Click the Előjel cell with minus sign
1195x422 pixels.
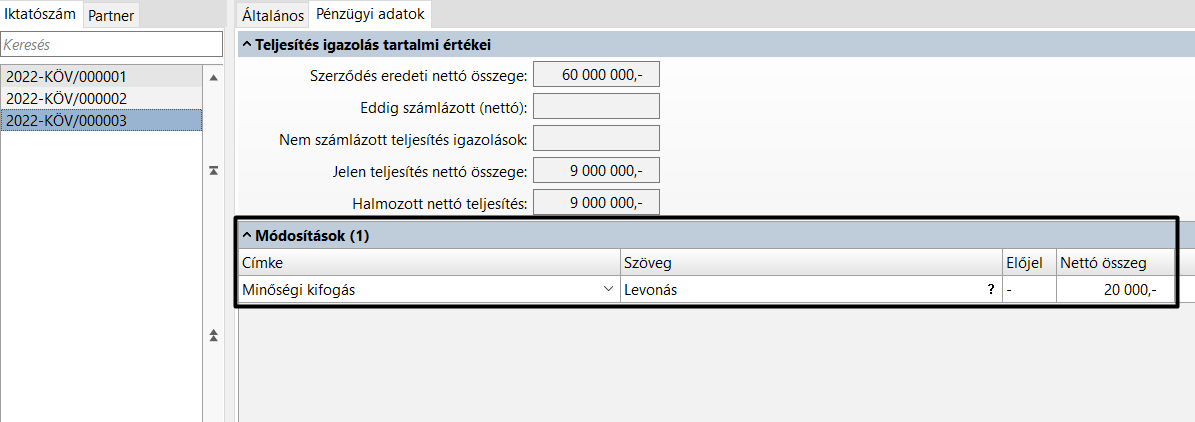tap(1028, 290)
